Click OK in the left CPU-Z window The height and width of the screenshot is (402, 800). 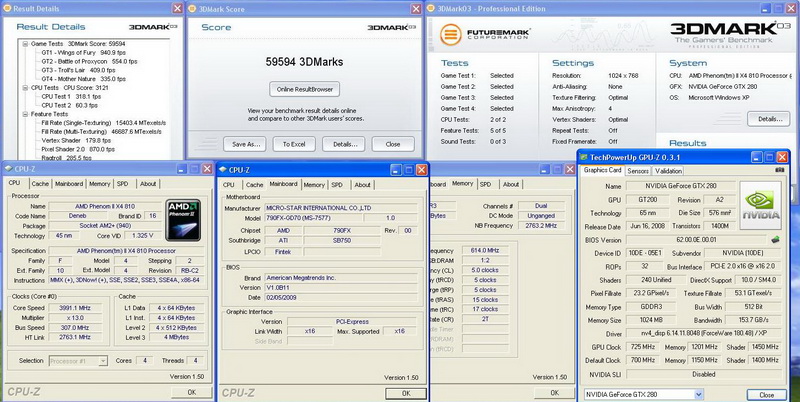click(x=191, y=392)
